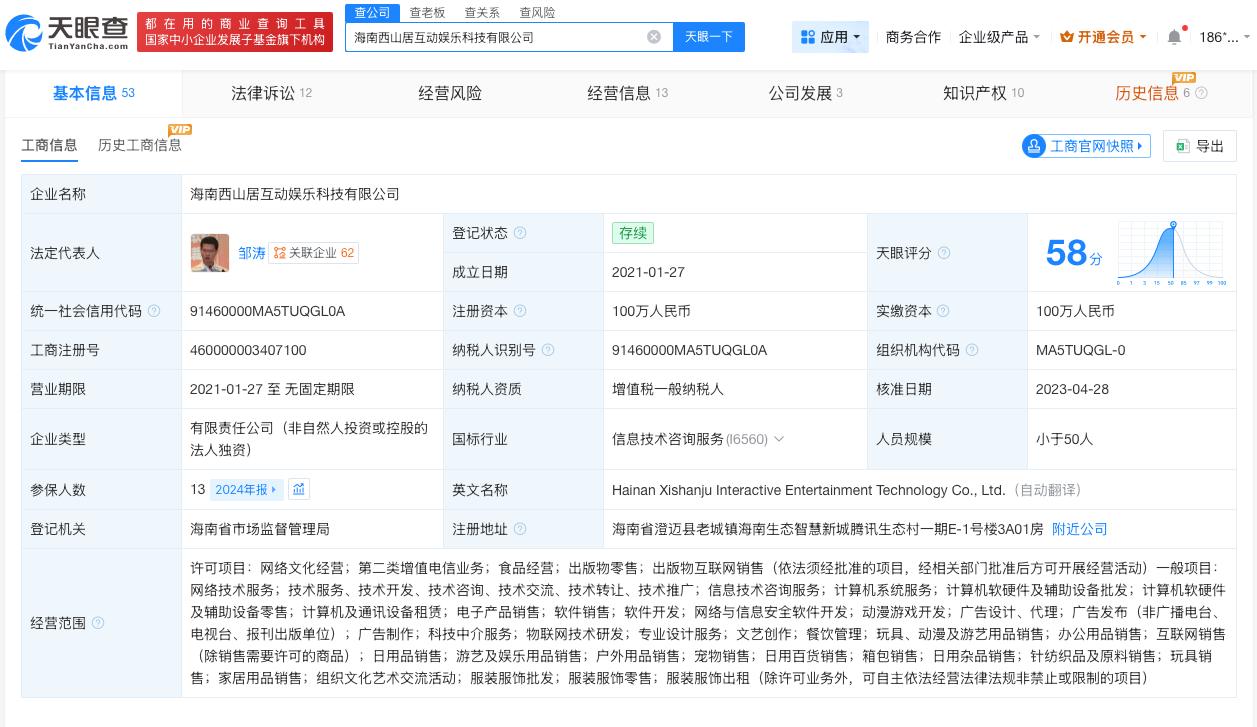The image size is (1257, 727).
Task: Expand the 信息技术咨询服务 industry chevron
Action: (x=779, y=439)
